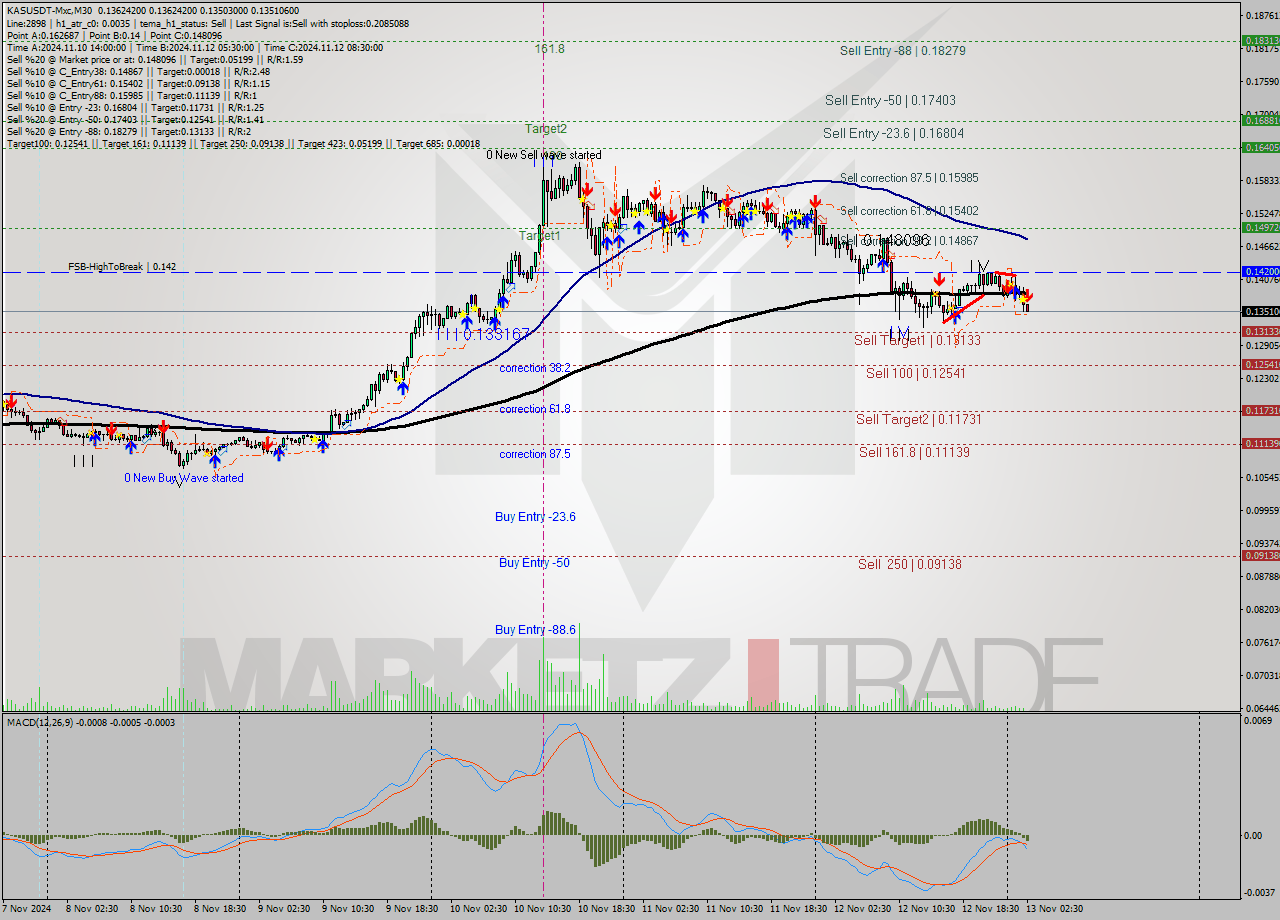Image resolution: width=1280 pixels, height=920 pixels.
Task: Click the green '161.8' label at chart top
Action: point(550,48)
